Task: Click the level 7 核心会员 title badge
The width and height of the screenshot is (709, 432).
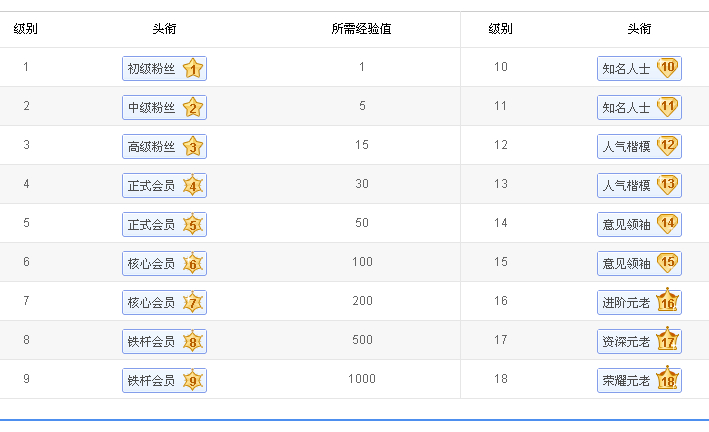Action: pos(164,302)
